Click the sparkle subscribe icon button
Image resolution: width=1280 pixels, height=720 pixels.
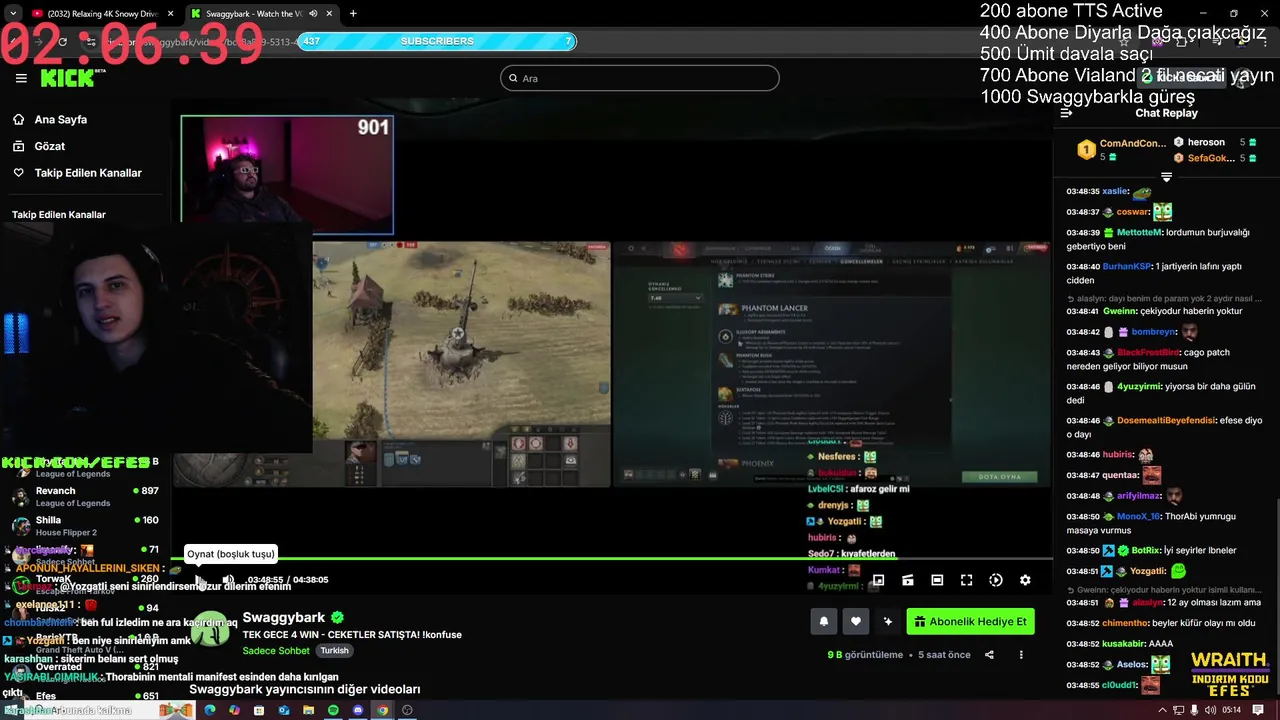pos(888,622)
